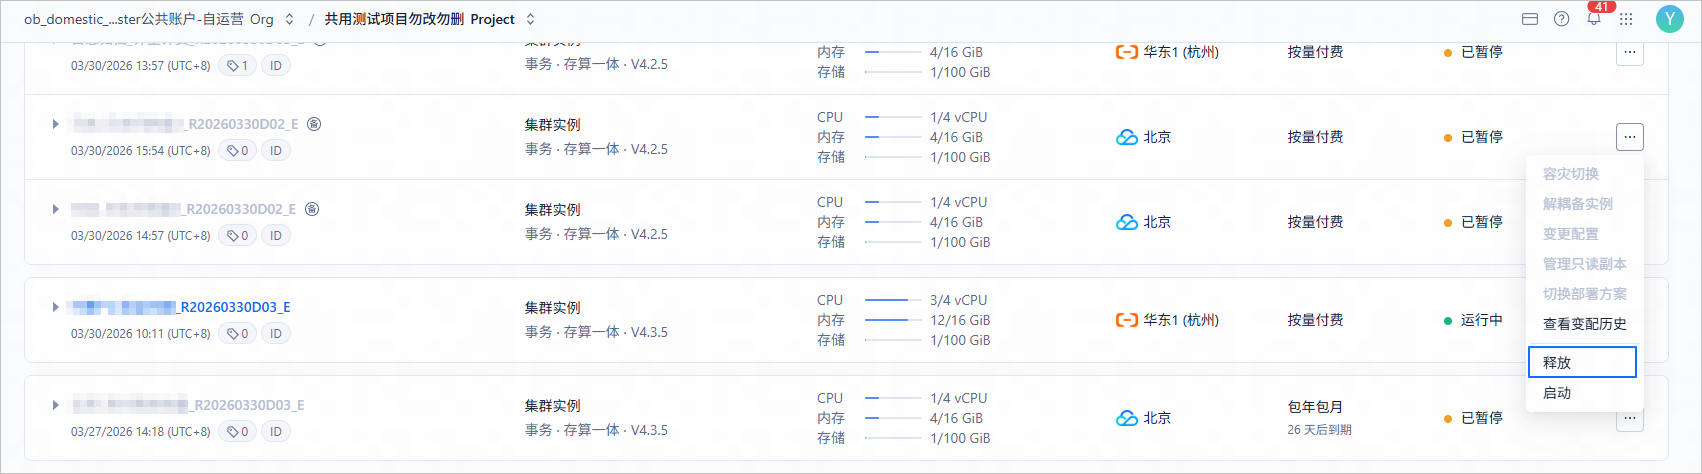Click the tag badge showing 1
Viewport: 1702px width, 474px height.
point(237,65)
